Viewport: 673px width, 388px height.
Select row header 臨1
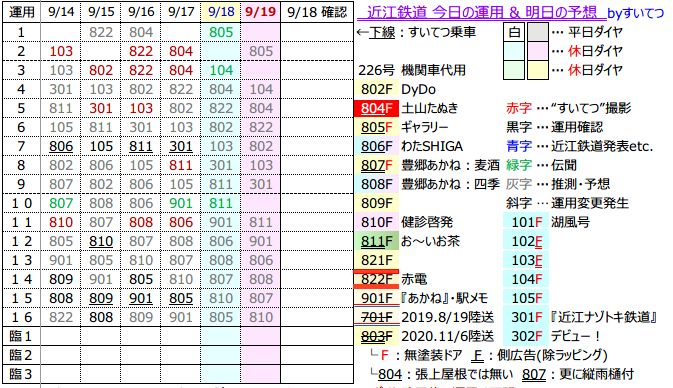tap(21, 336)
